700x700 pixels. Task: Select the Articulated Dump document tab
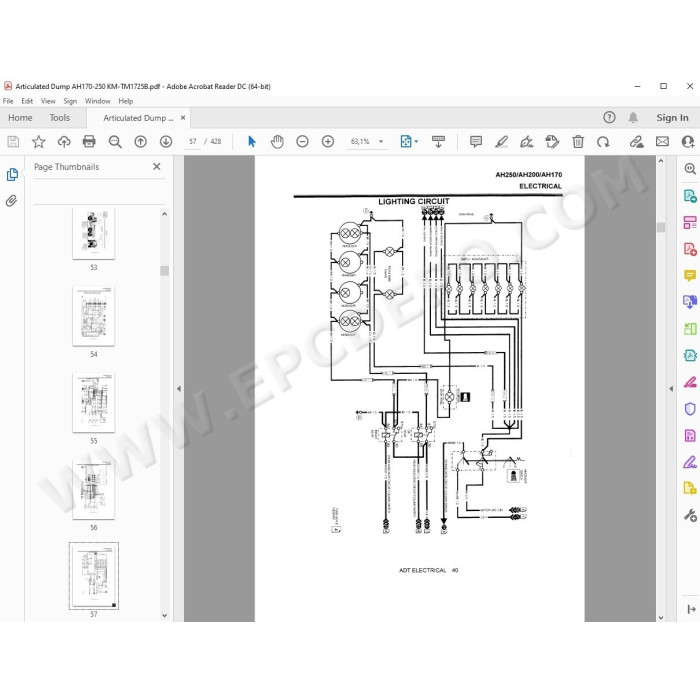click(x=138, y=118)
